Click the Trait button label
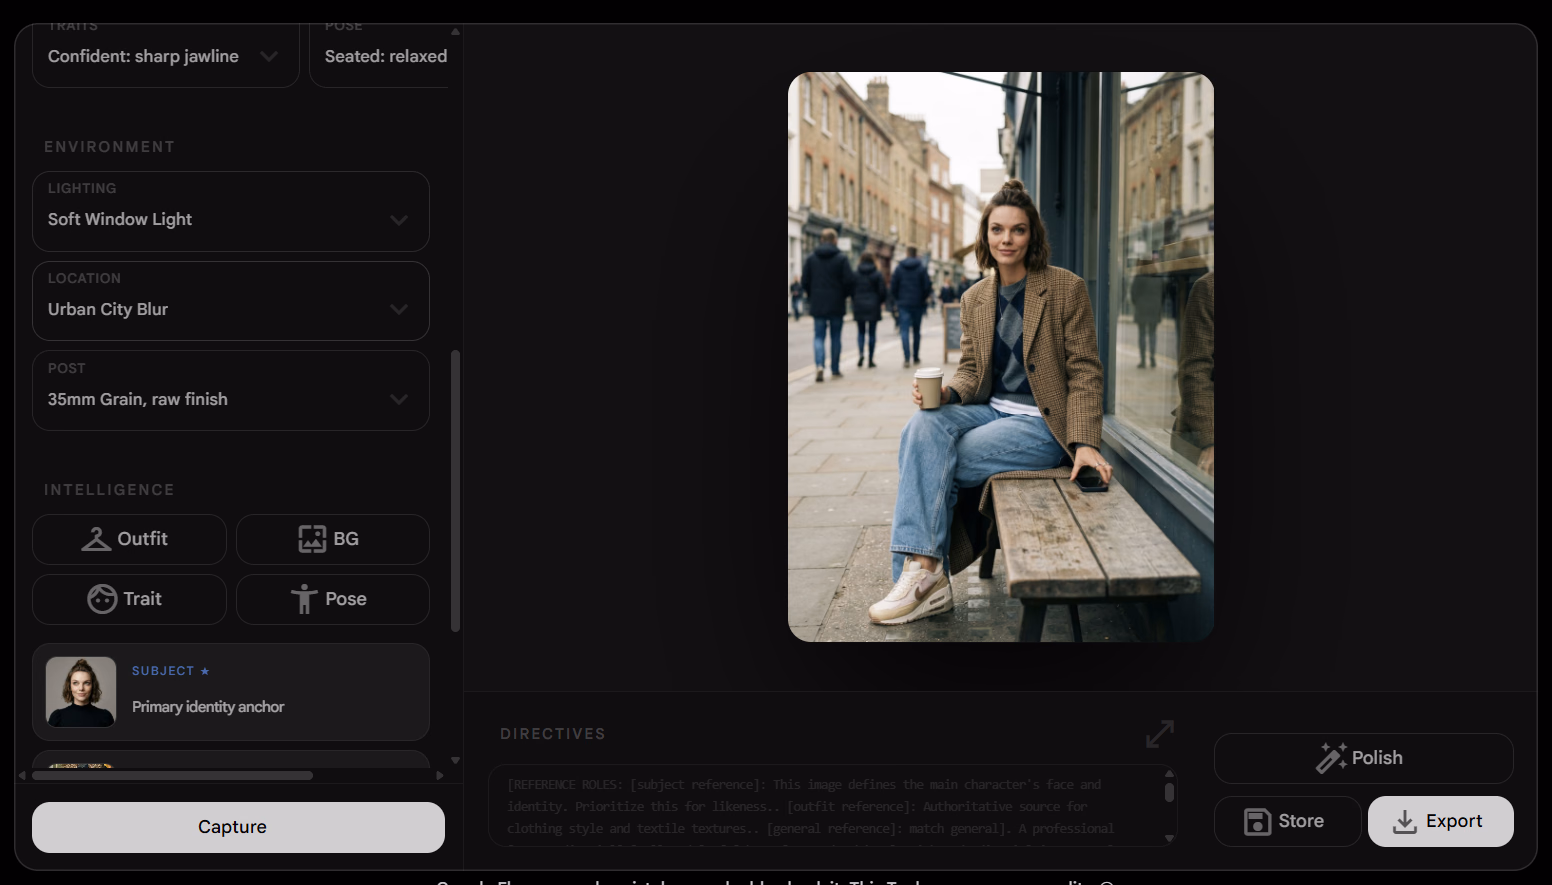1552x885 pixels. 142,599
